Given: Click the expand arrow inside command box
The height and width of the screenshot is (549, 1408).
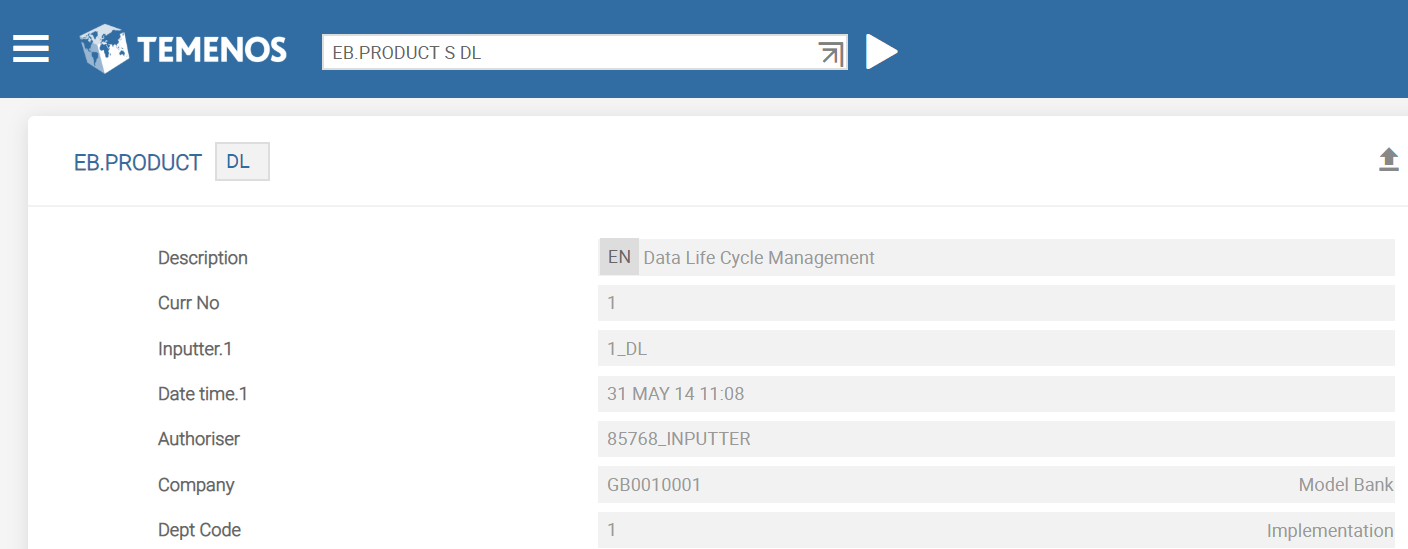Looking at the screenshot, I should tap(830, 53).
